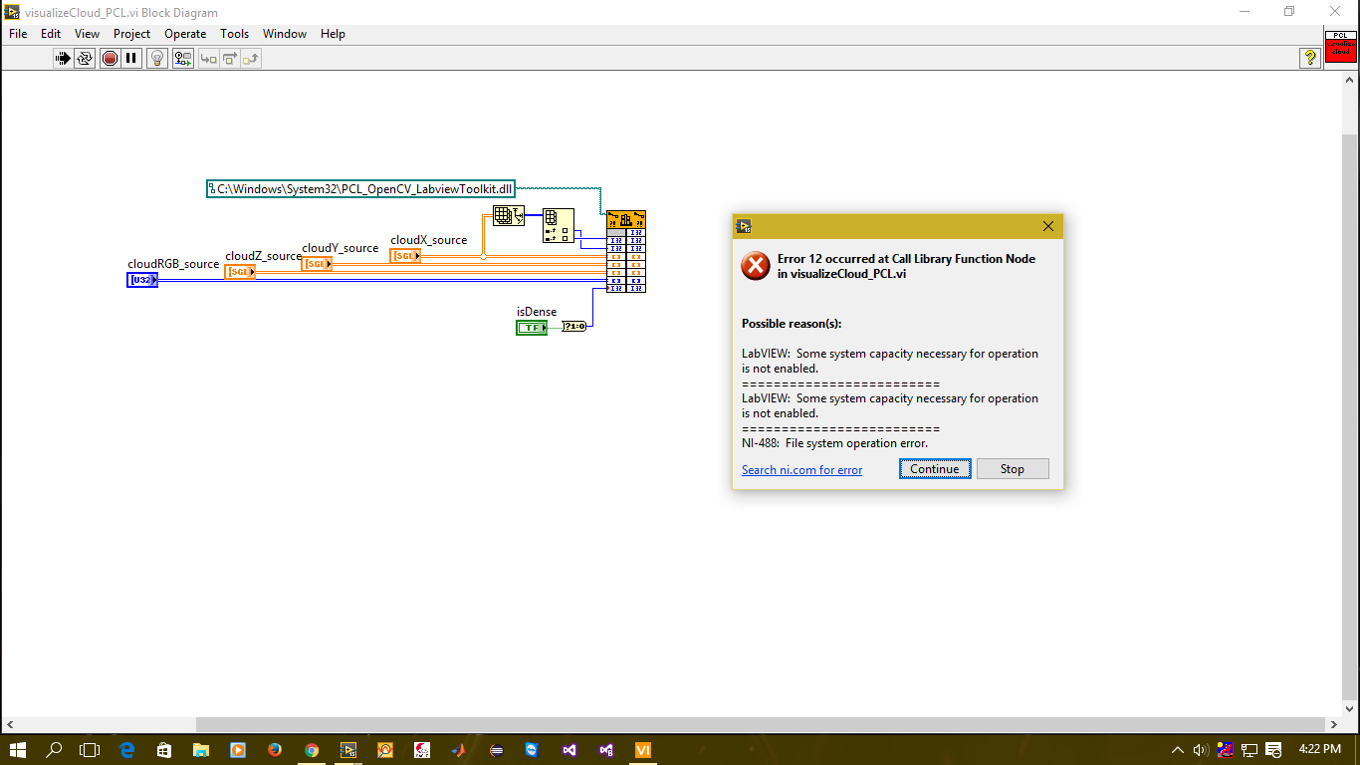Open the Help menu
The width and height of the screenshot is (1360, 765).
(333, 33)
